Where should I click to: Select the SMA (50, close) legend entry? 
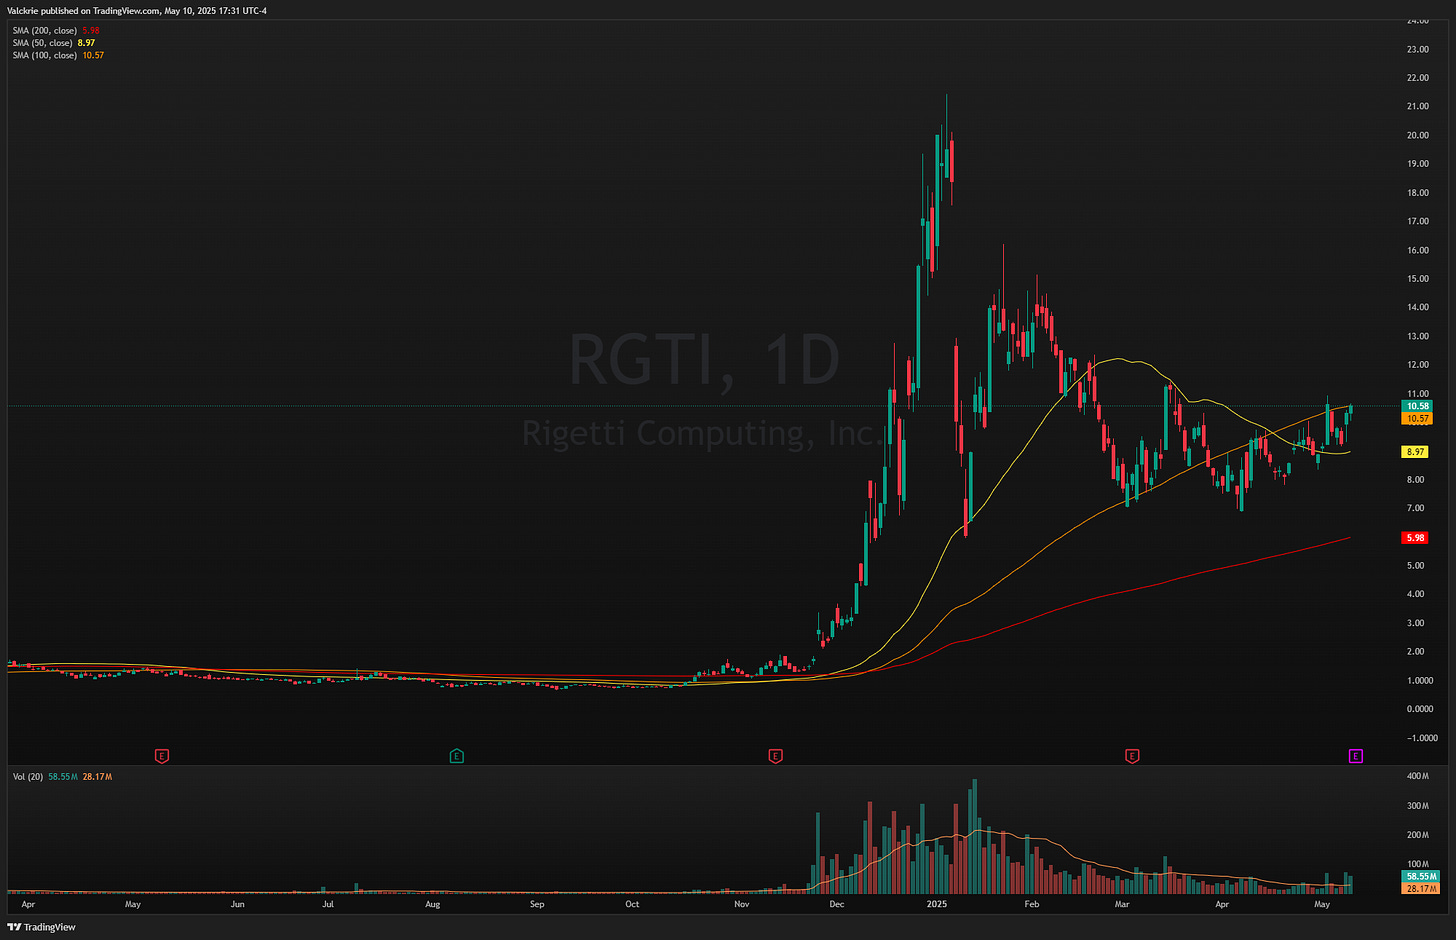pos(54,43)
